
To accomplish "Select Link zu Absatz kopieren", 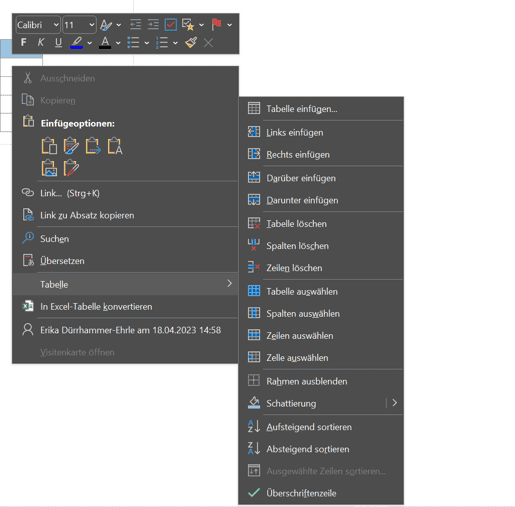I will (x=125, y=215).
